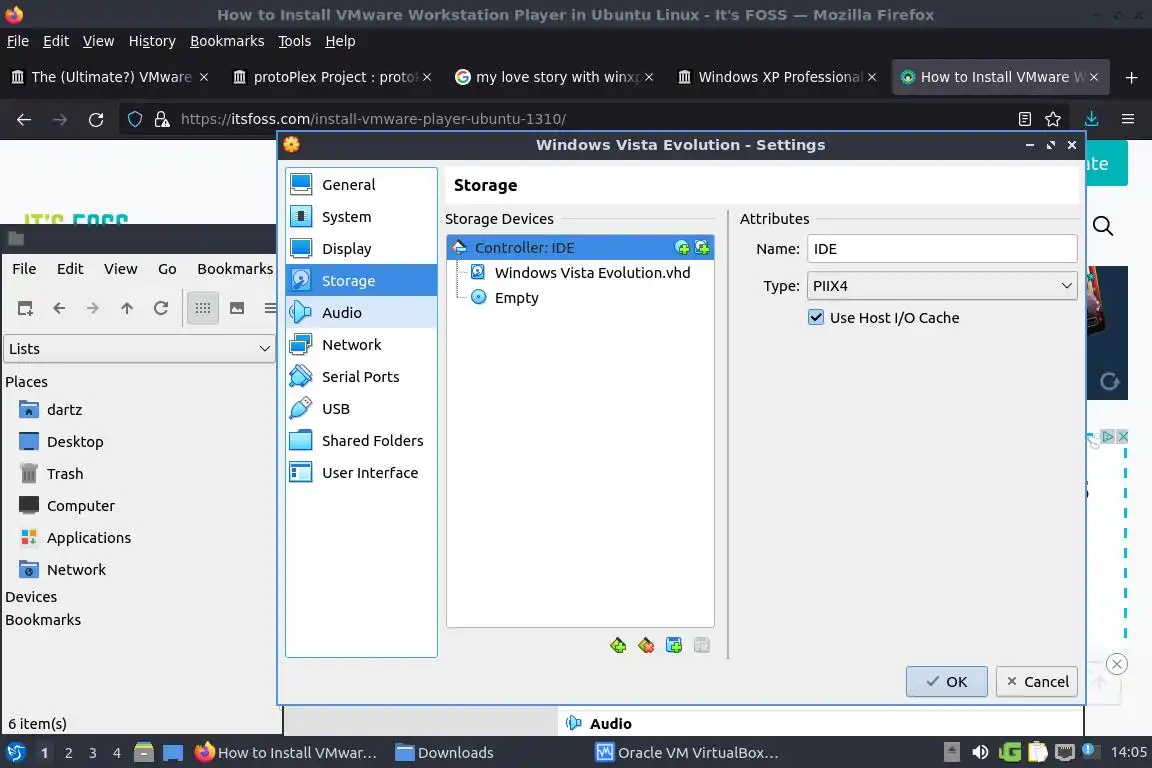1152x768 pixels.
Task: Click remove selected controller icon
Action: pos(646,645)
